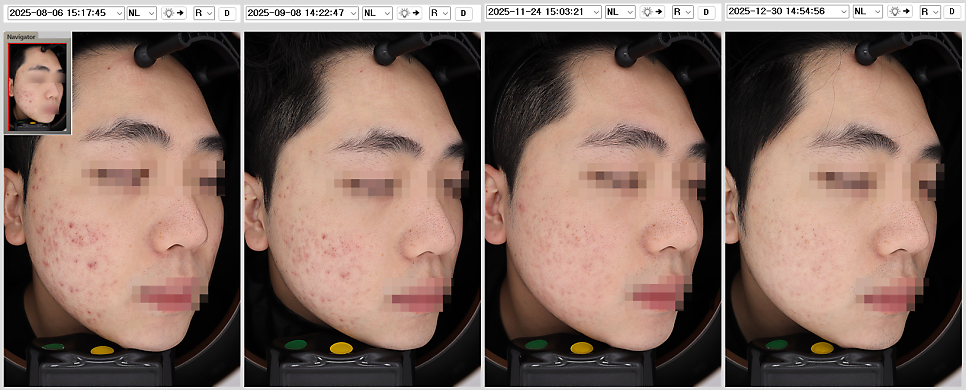Open NL dropdown for 2025-12-30 panel
The image size is (966, 390).
coord(868,12)
